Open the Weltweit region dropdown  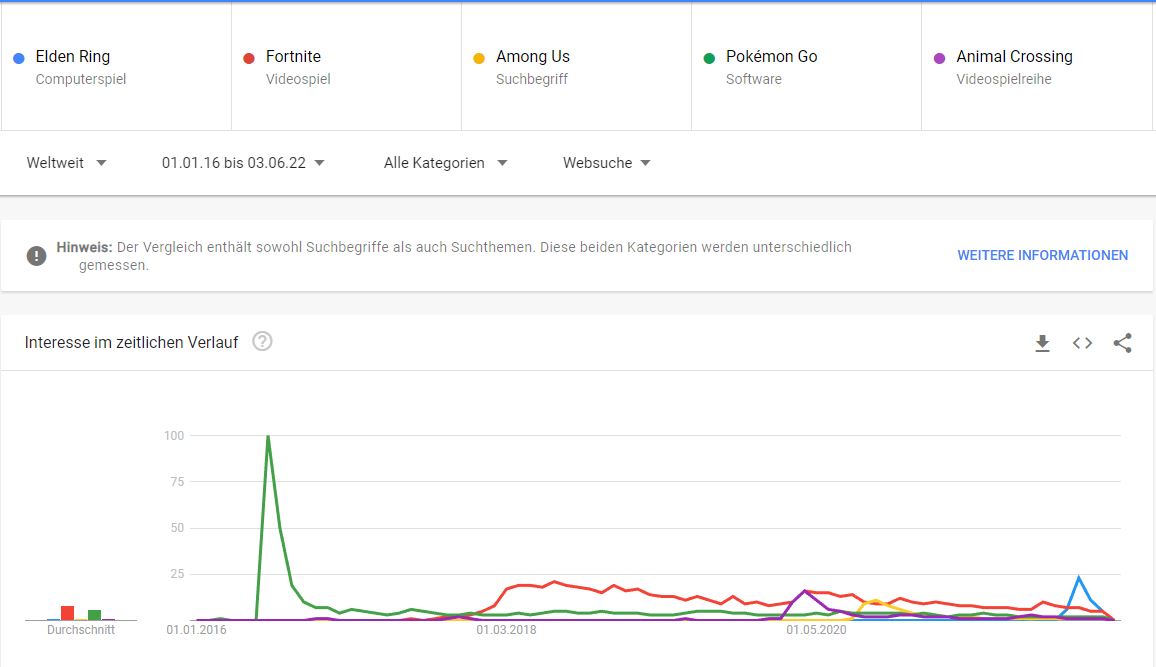66,163
